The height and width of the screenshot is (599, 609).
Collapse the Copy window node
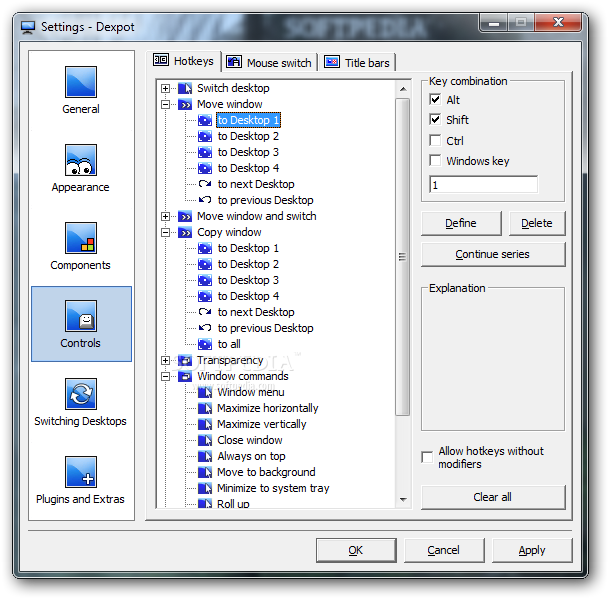pos(165,232)
